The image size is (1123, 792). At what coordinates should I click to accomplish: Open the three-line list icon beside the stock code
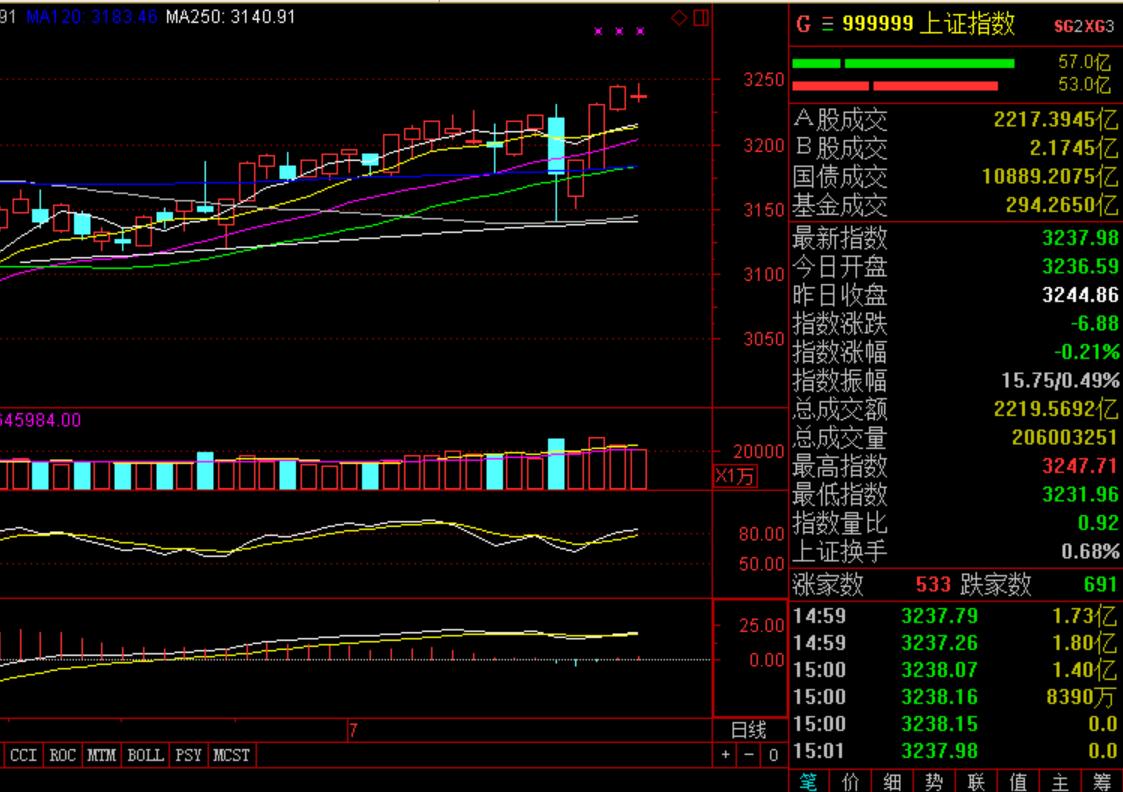(827, 24)
